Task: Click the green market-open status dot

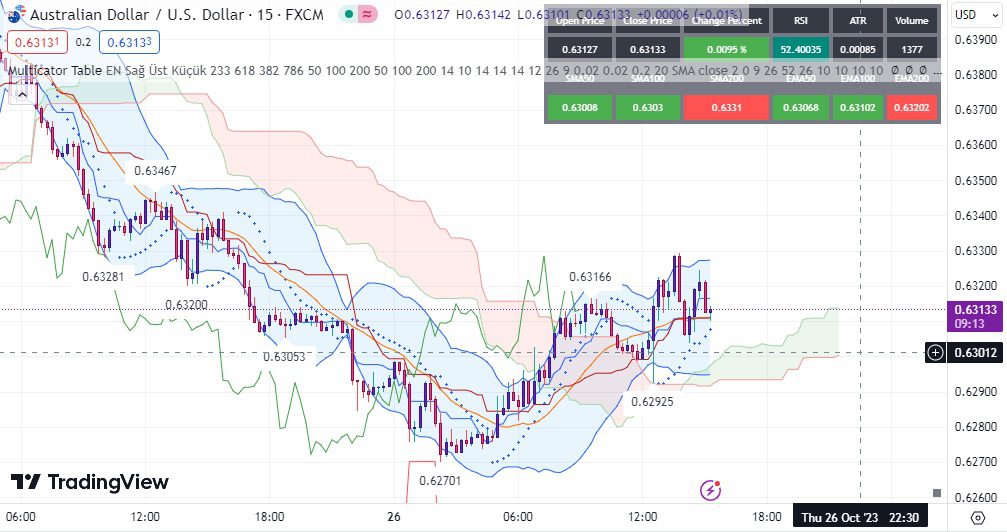Action: coord(349,14)
